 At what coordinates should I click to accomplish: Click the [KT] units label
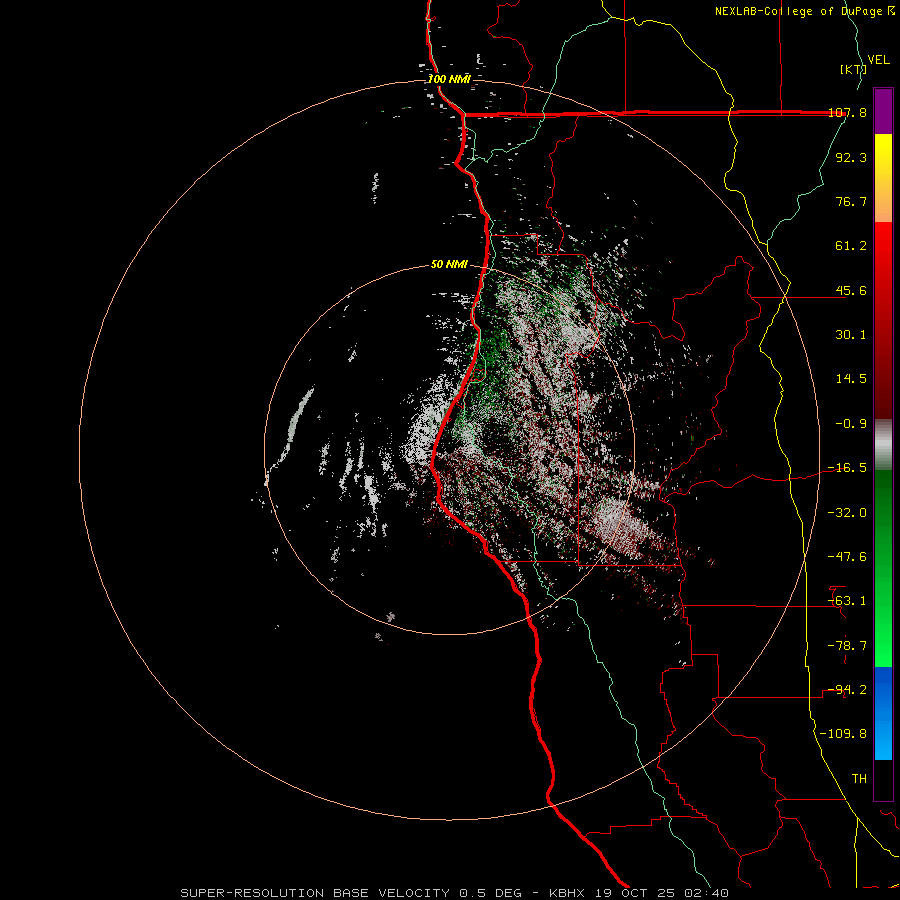point(853,69)
